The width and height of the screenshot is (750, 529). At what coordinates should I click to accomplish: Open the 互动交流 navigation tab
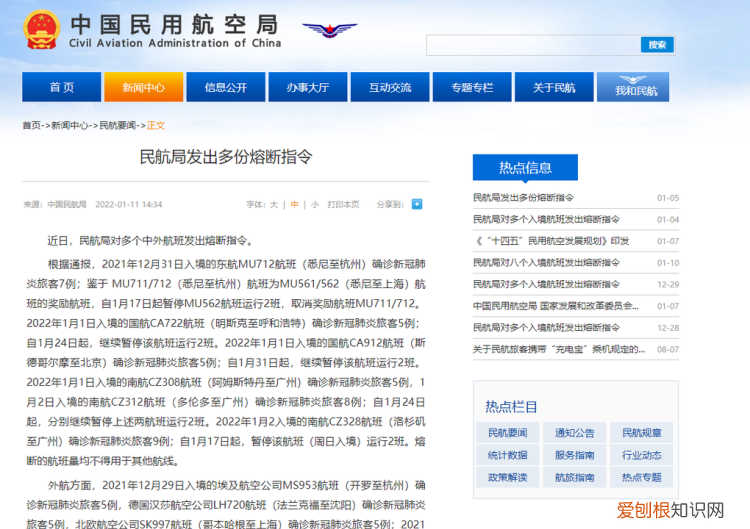point(390,87)
